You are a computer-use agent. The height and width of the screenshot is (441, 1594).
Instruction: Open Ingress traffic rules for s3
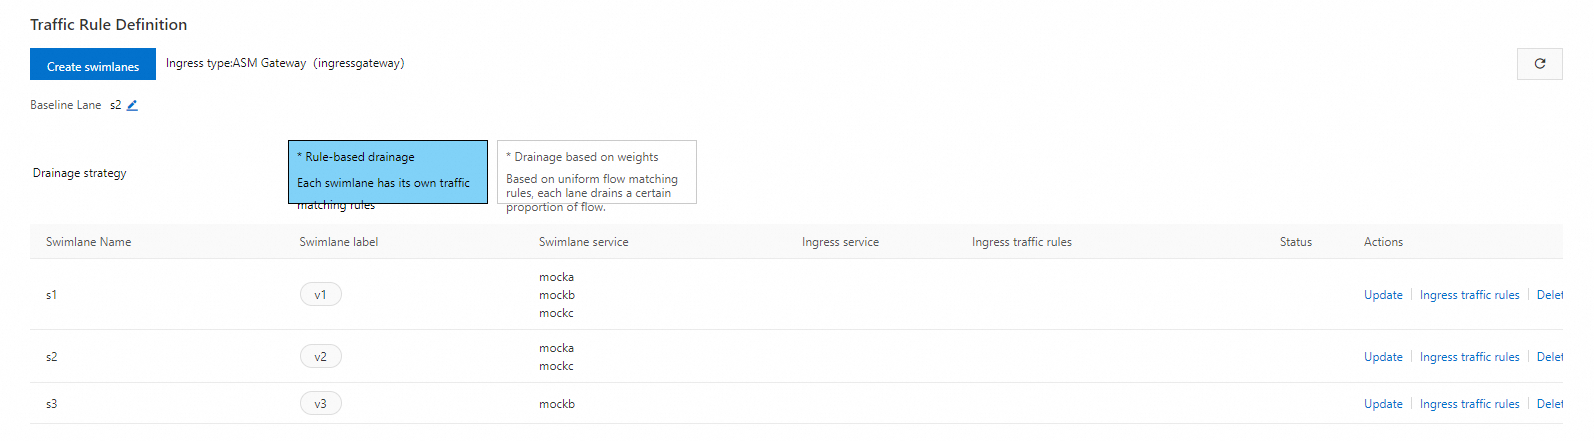point(1469,404)
